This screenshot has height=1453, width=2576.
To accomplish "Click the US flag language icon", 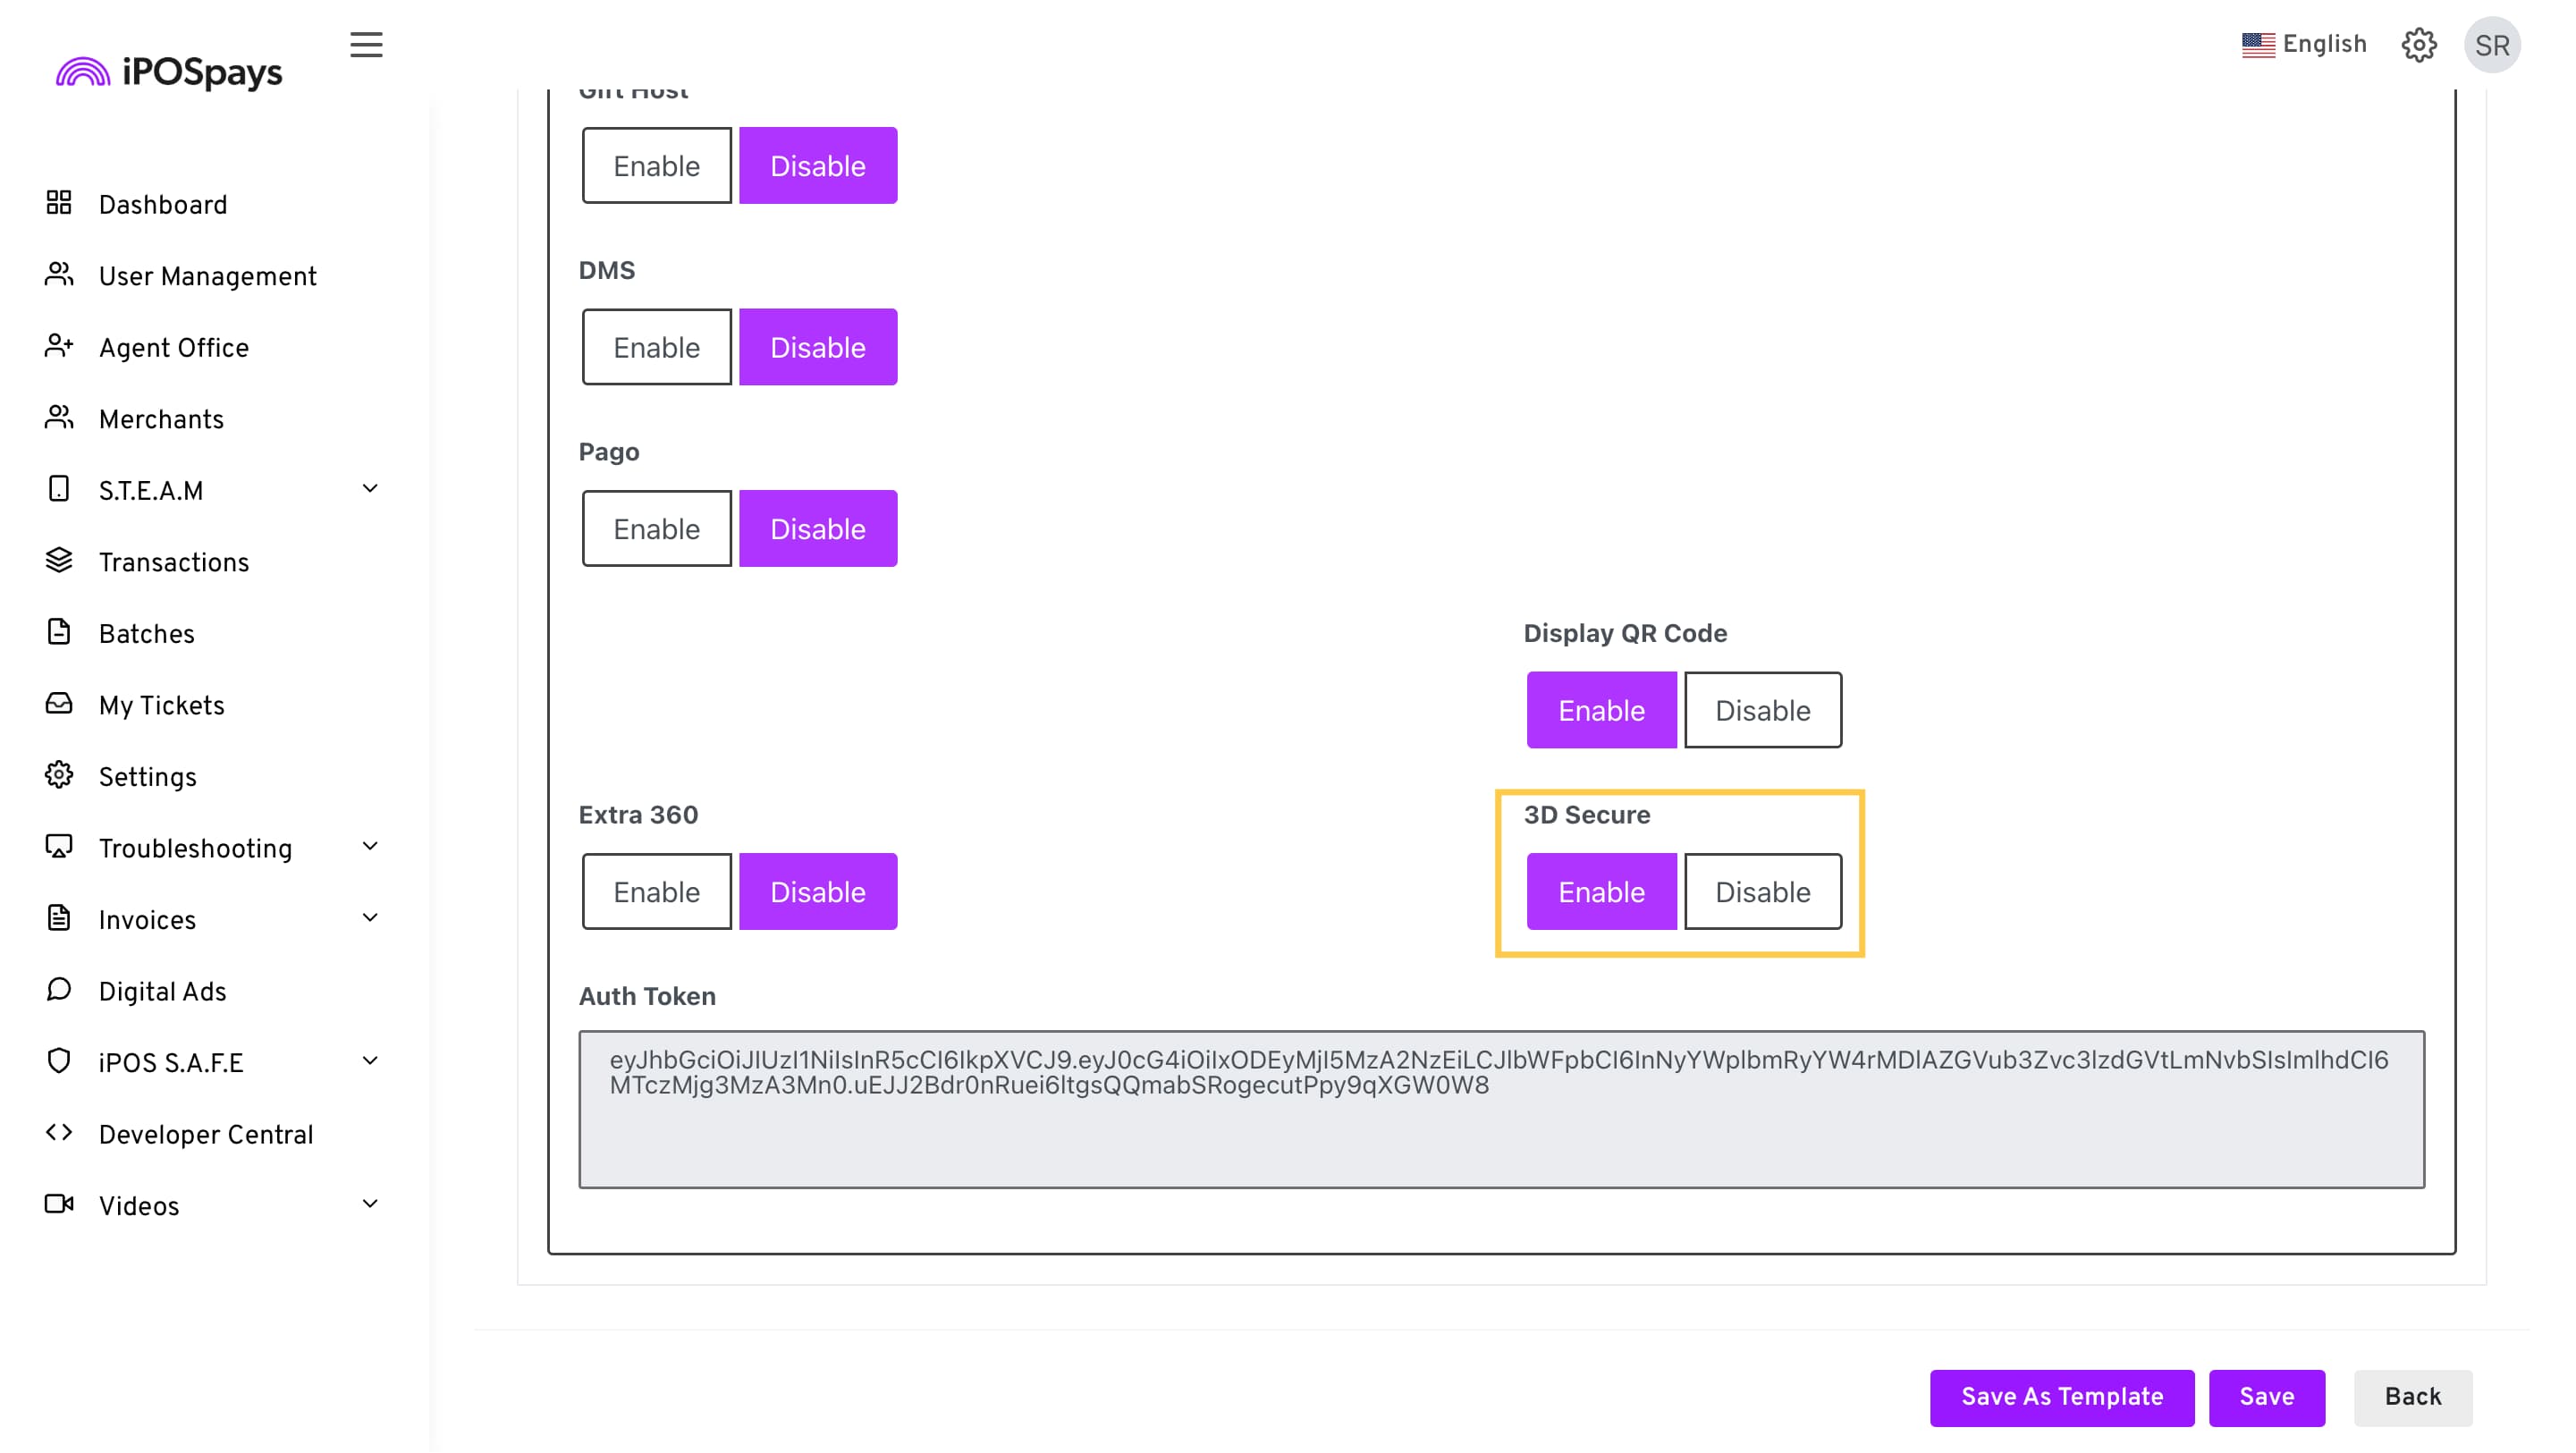I will (x=2257, y=45).
